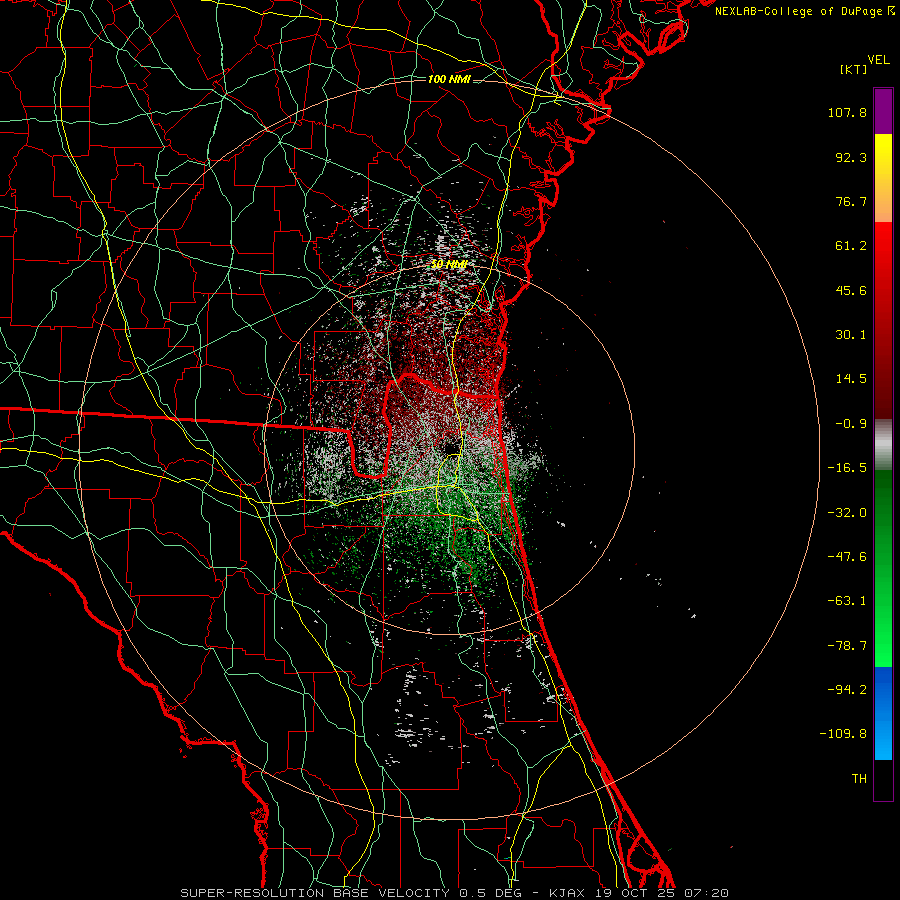Click the VEL legend title
The image size is (900, 900).
point(878,60)
